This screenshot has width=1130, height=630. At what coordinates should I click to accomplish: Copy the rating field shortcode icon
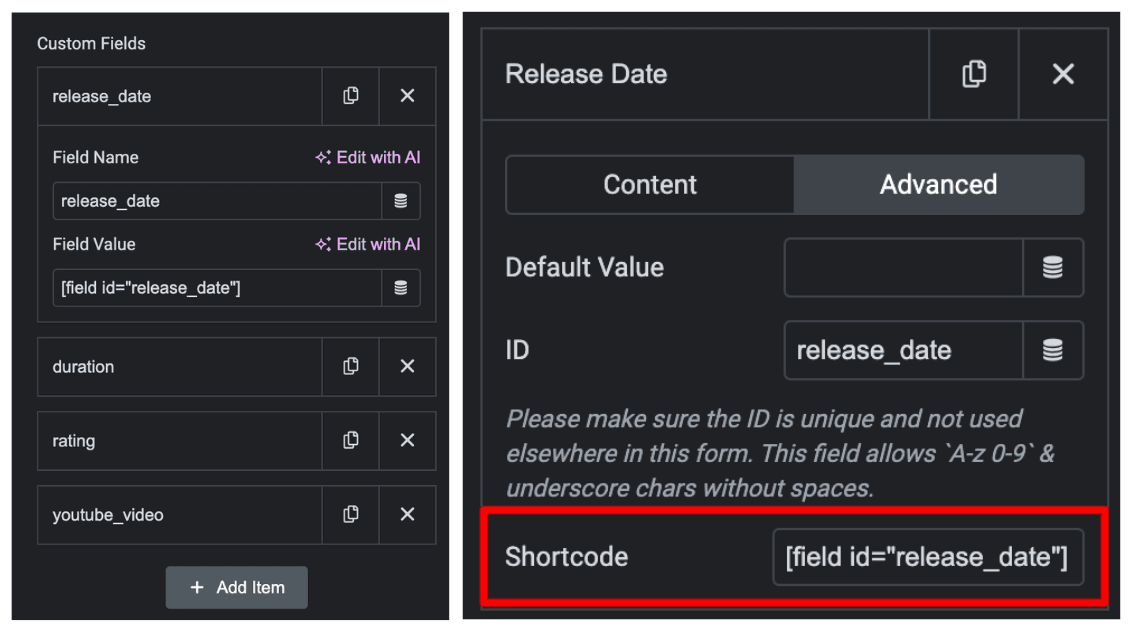pyautogui.click(x=350, y=441)
